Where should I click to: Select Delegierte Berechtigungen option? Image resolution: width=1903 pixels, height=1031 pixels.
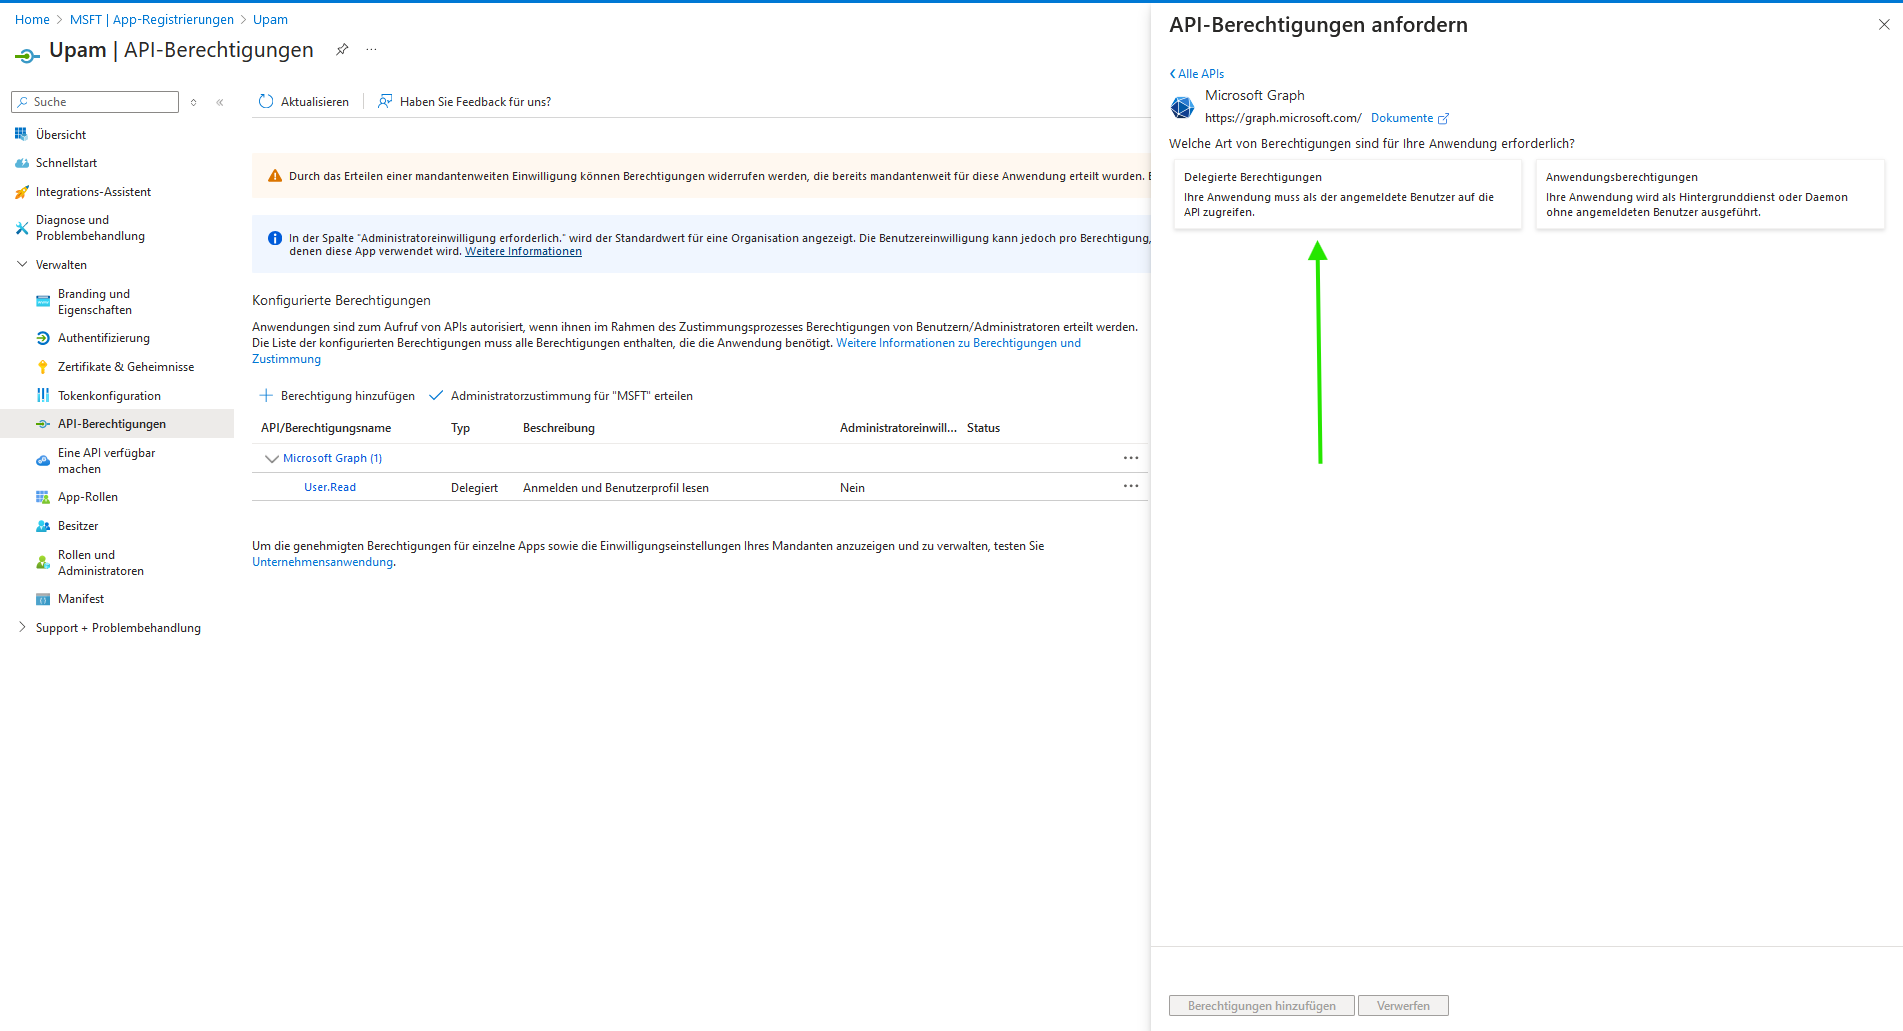click(1346, 194)
